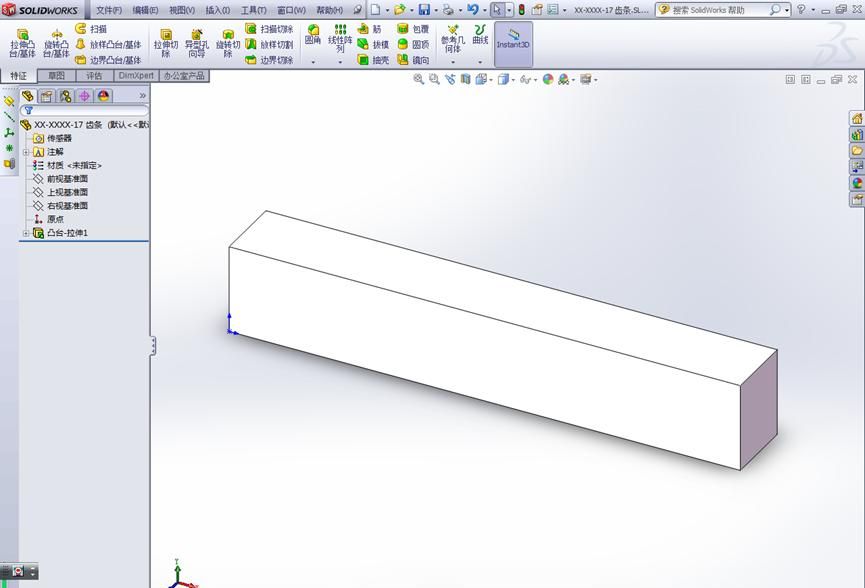
Task: Open the 参考几何体 dropdown arrow
Action: pyautogui.click(x=452, y=60)
